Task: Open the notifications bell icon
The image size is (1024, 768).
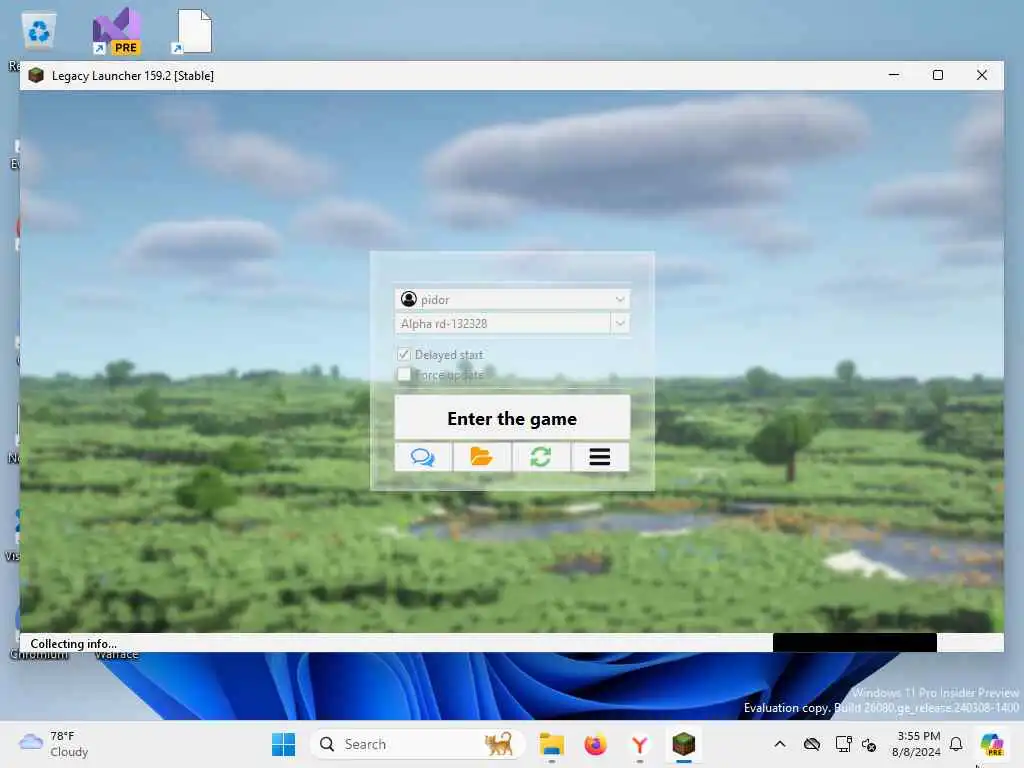Action: pyautogui.click(x=956, y=744)
